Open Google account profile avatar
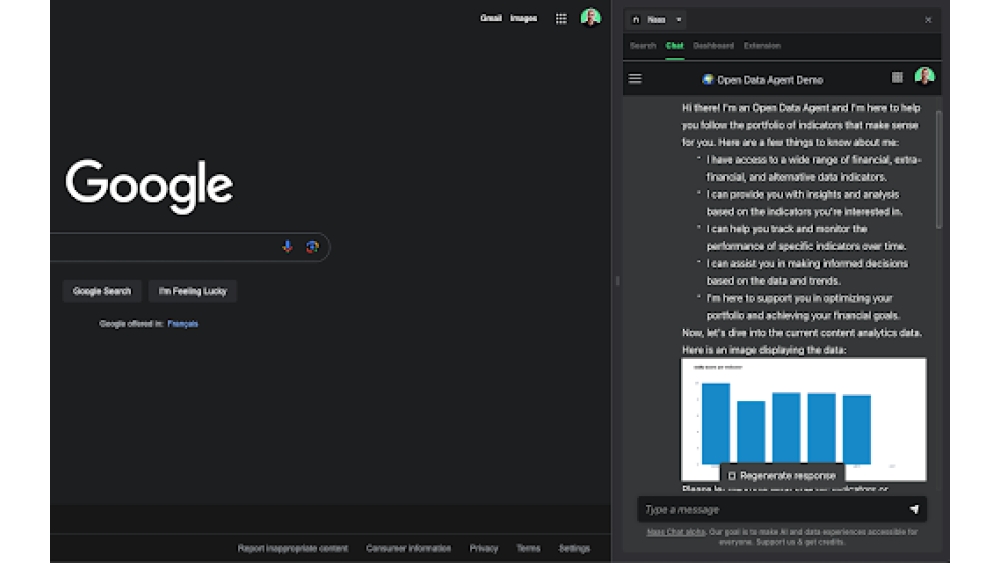 pyautogui.click(x=591, y=18)
